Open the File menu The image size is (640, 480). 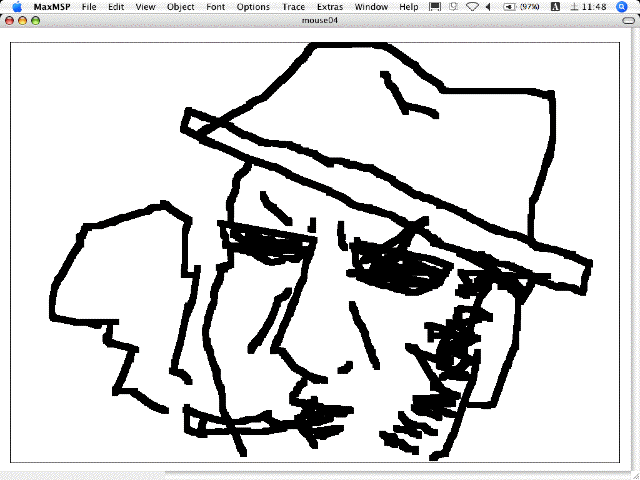pyautogui.click(x=89, y=7)
